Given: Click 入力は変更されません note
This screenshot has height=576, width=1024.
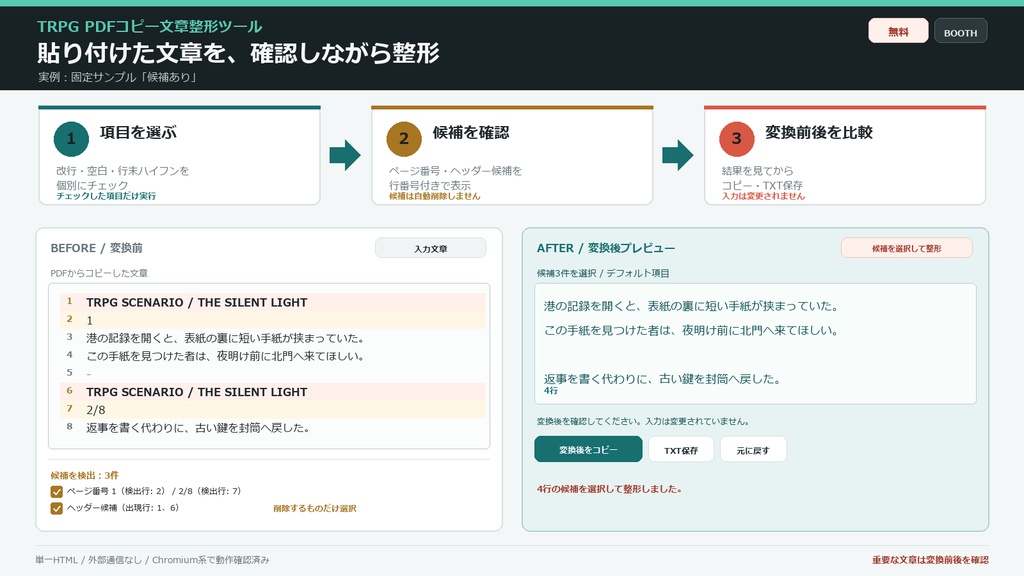Looking at the screenshot, I should 763,196.
